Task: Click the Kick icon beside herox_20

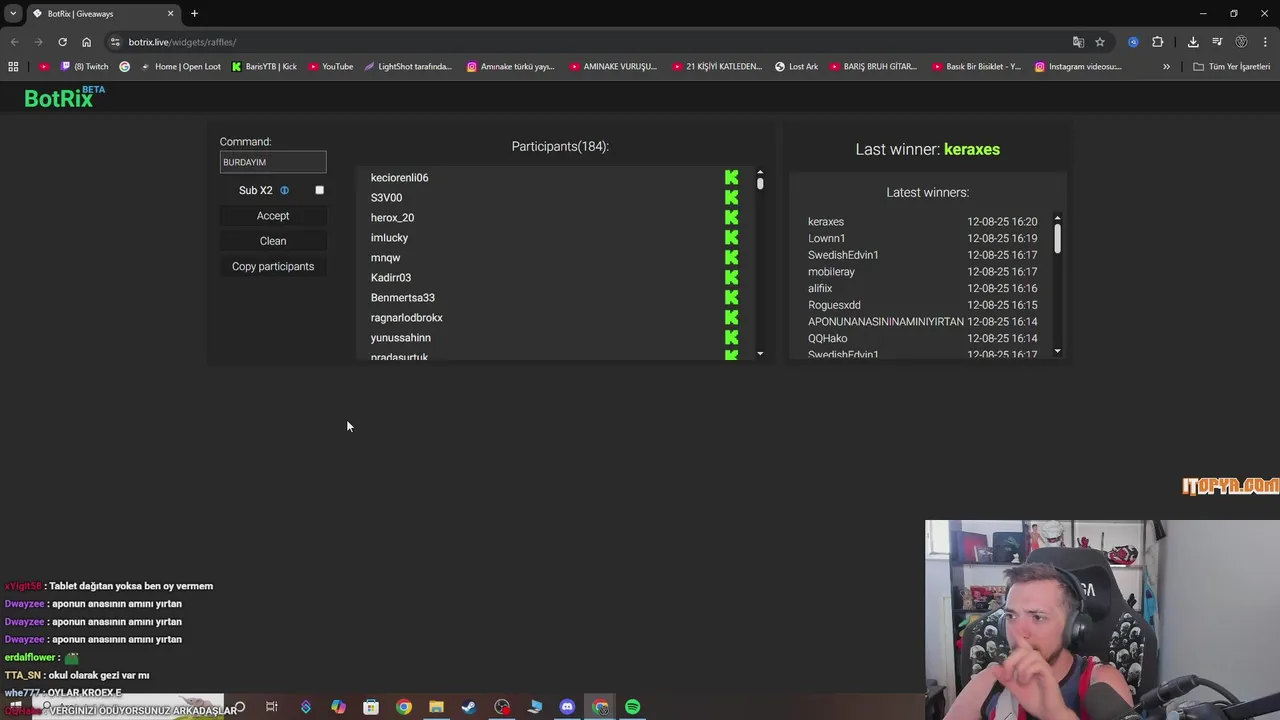Action: [731, 218]
